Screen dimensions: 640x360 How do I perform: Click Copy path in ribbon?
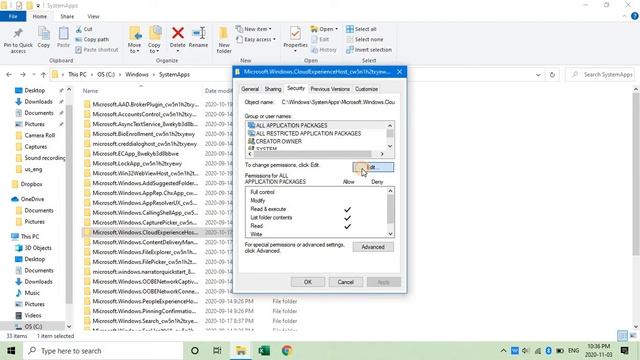[x=92, y=40]
